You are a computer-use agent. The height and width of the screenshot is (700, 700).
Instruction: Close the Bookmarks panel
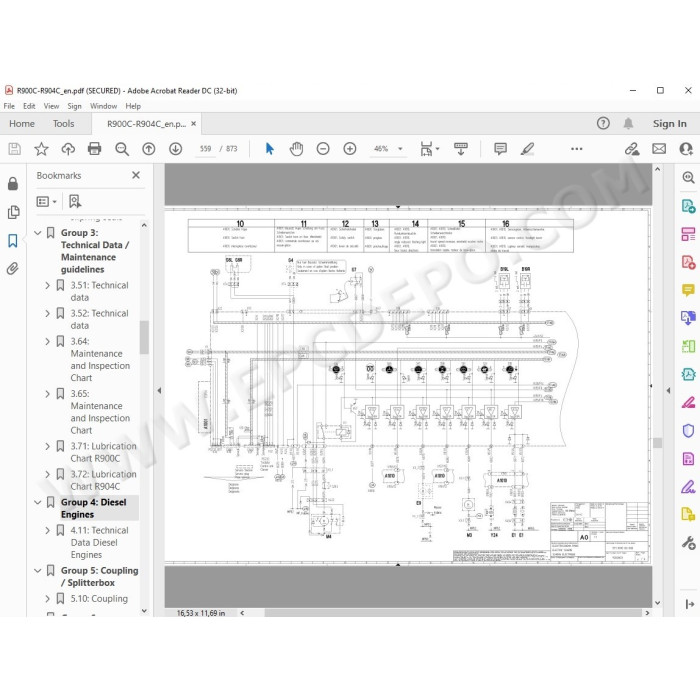pyautogui.click(x=136, y=175)
